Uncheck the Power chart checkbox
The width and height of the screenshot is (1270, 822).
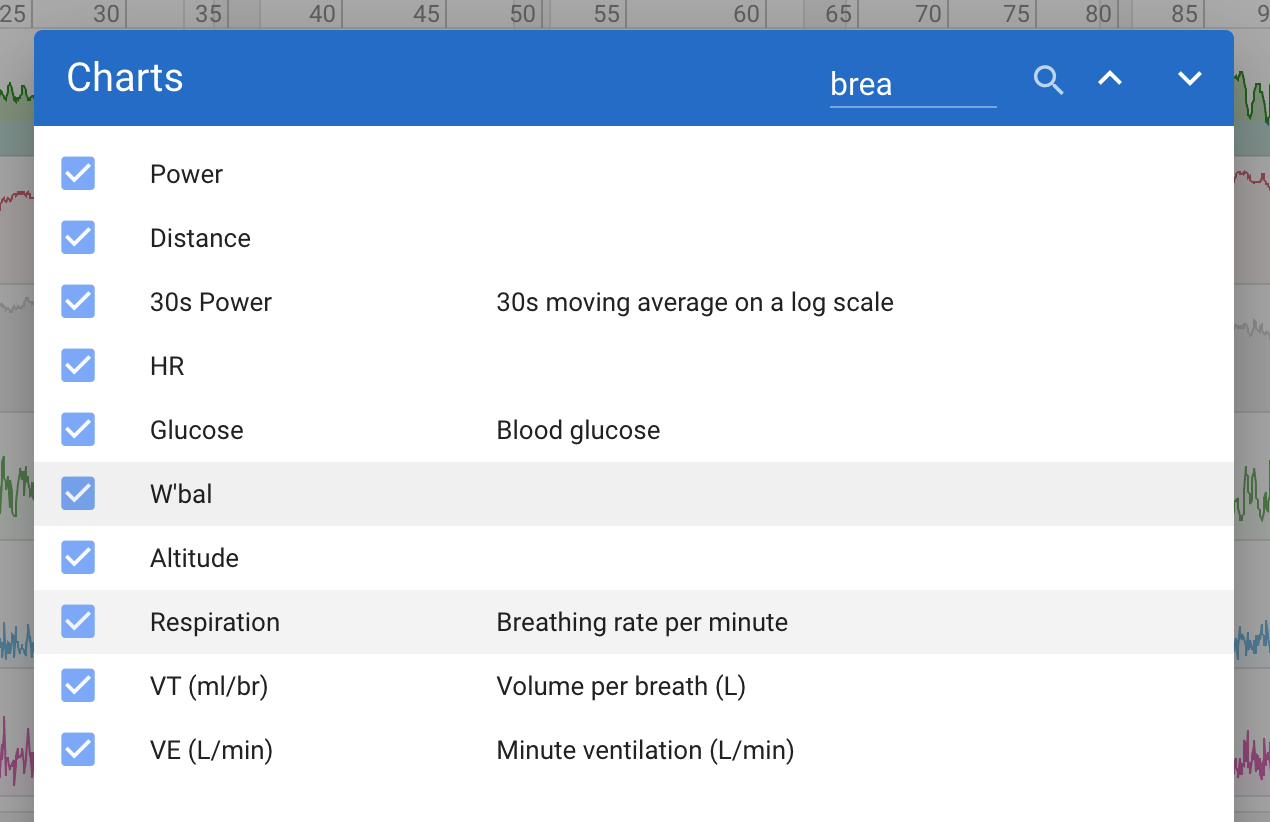coord(78,173)
